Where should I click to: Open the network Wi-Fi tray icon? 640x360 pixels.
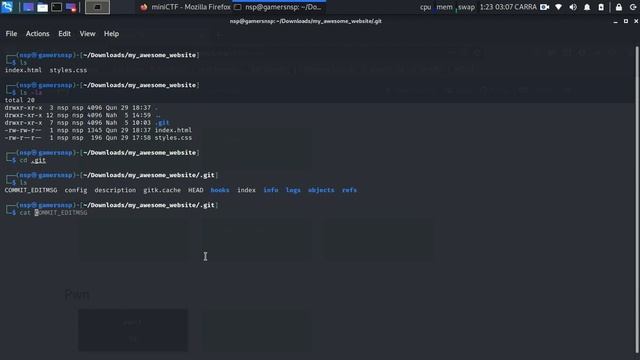[558, 7]
